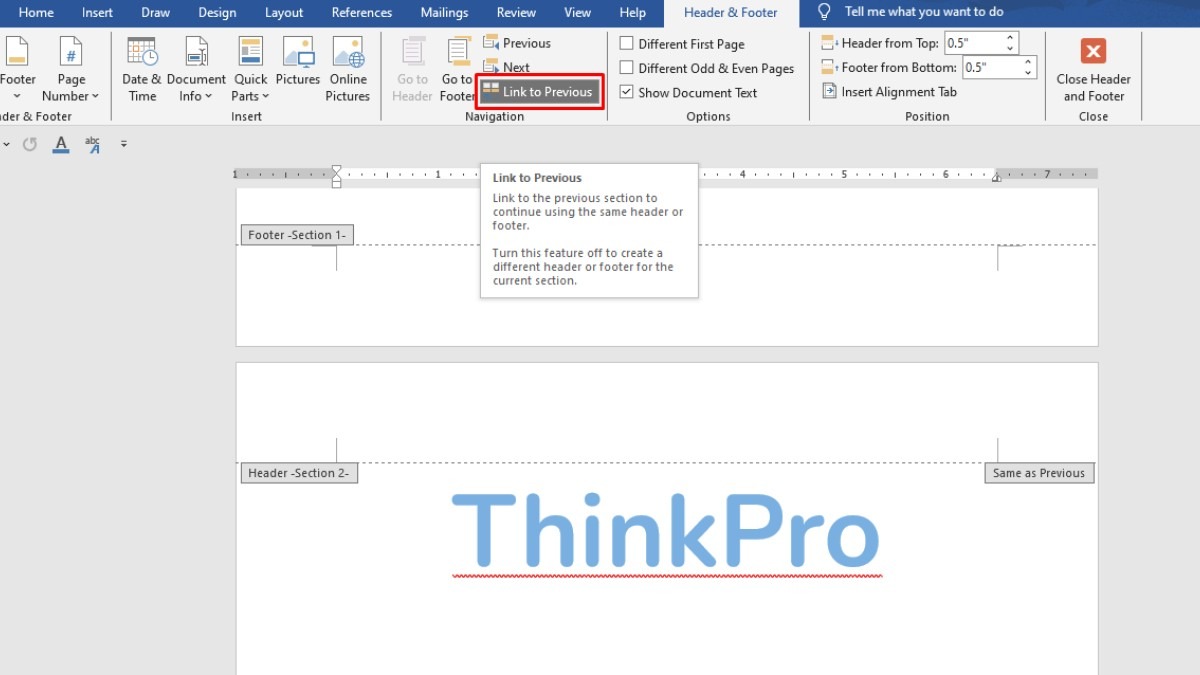Screen dimensions: 1200x675
Task: Click the Footer from Bottom value field
Action: coord(992,67)
